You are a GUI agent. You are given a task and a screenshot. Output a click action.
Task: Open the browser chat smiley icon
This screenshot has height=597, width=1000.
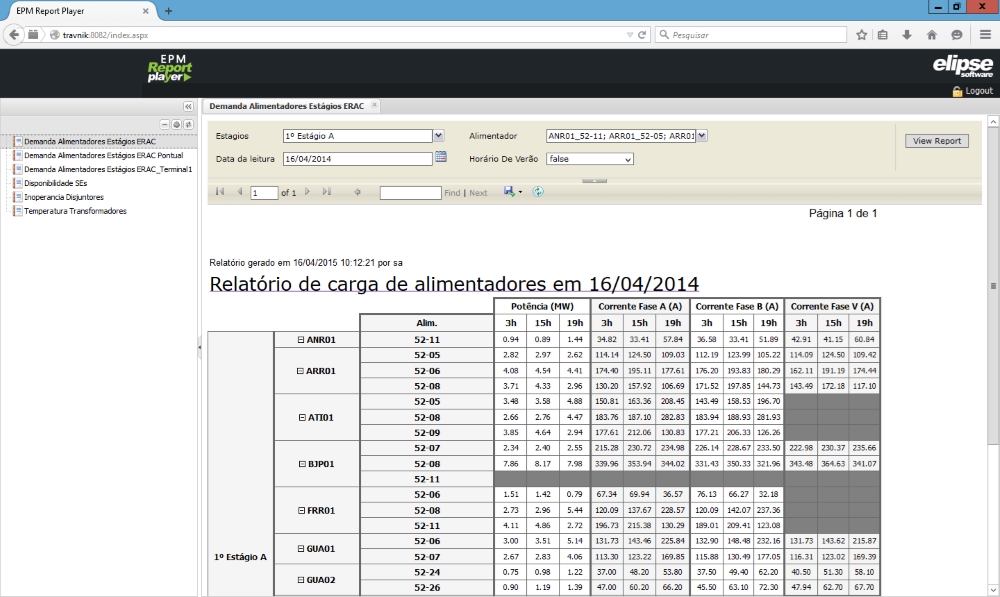click(957, 35)
